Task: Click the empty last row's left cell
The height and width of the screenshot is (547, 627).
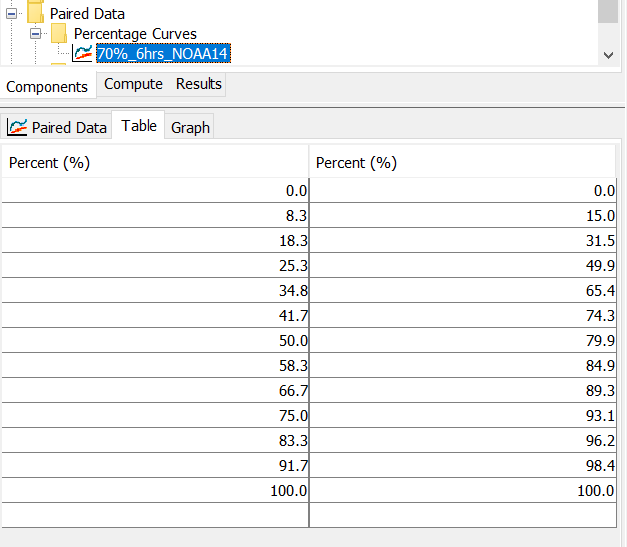Action: (155, 515)
